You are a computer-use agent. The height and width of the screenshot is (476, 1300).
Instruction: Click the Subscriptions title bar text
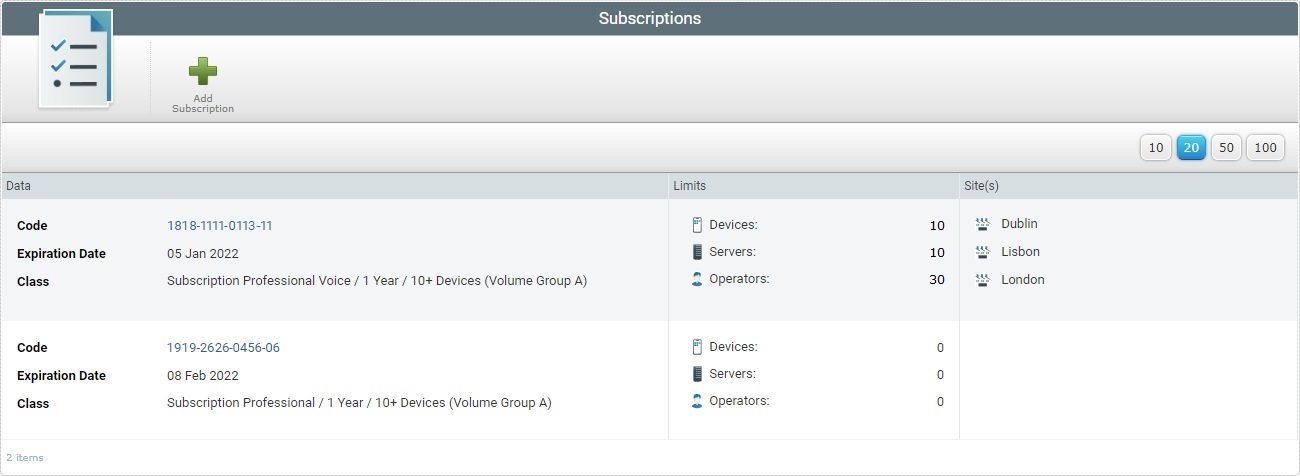click(x=650, y=18)
